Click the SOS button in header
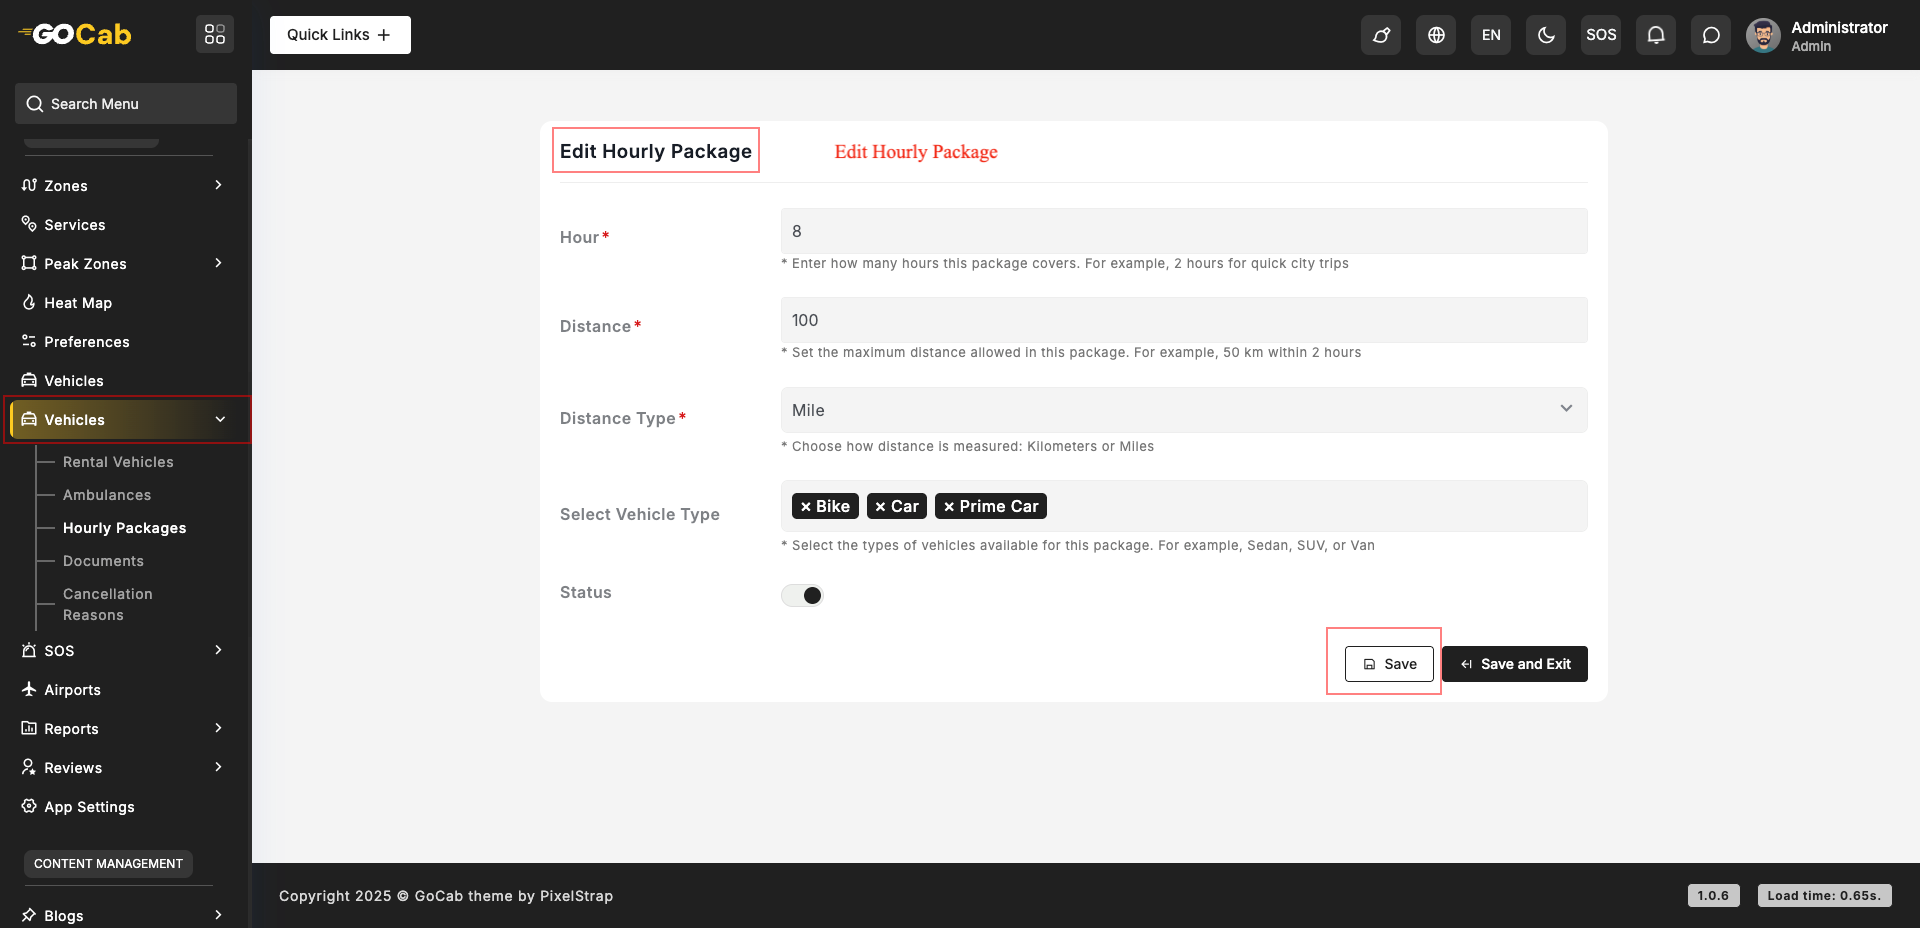The image size is (1920, 928). click(1601, 35)
